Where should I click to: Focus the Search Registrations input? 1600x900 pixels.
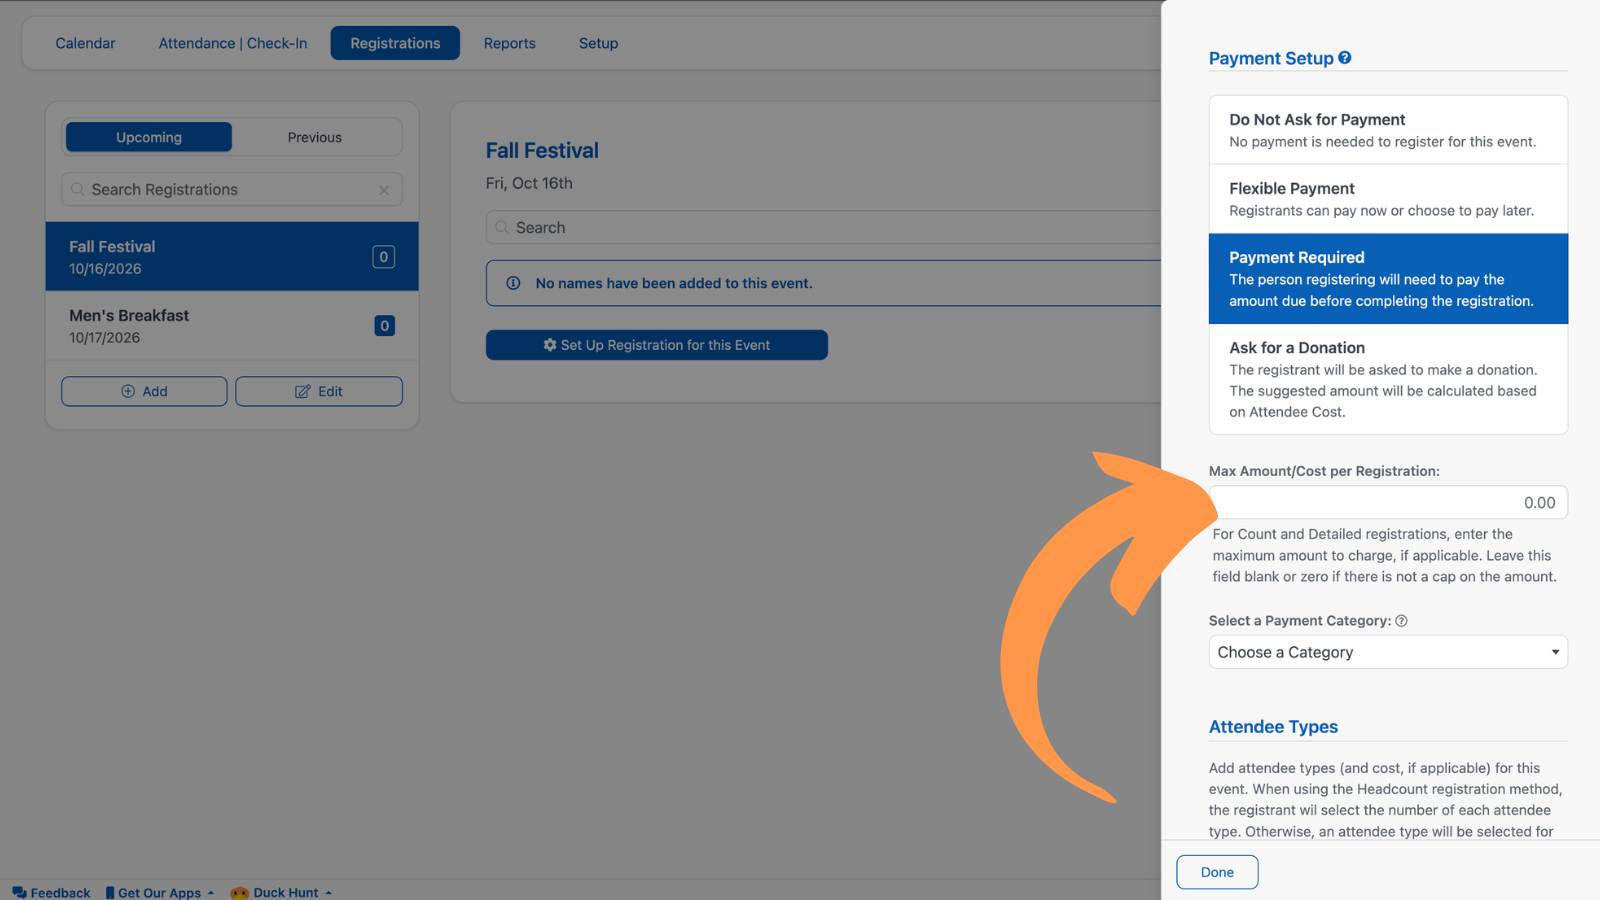[x=232, y=189]
